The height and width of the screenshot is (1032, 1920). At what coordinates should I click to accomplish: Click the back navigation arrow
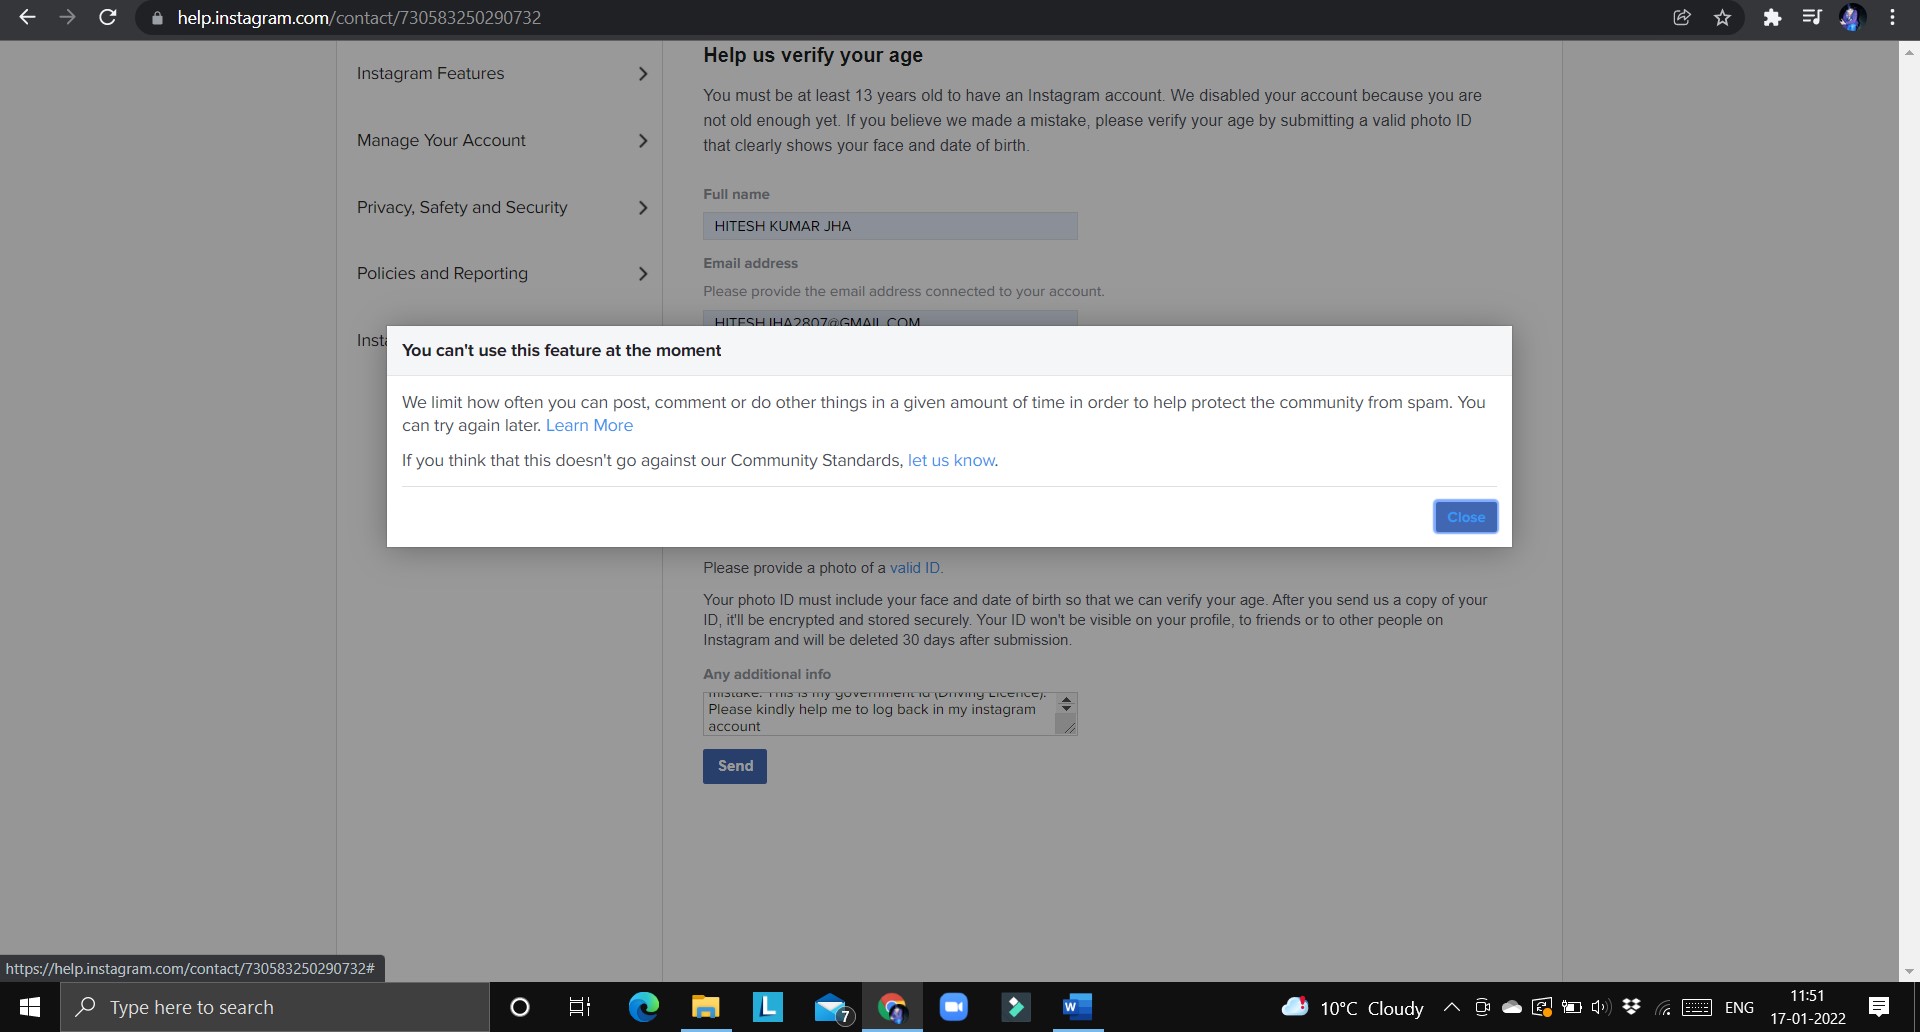coord(27,17)
